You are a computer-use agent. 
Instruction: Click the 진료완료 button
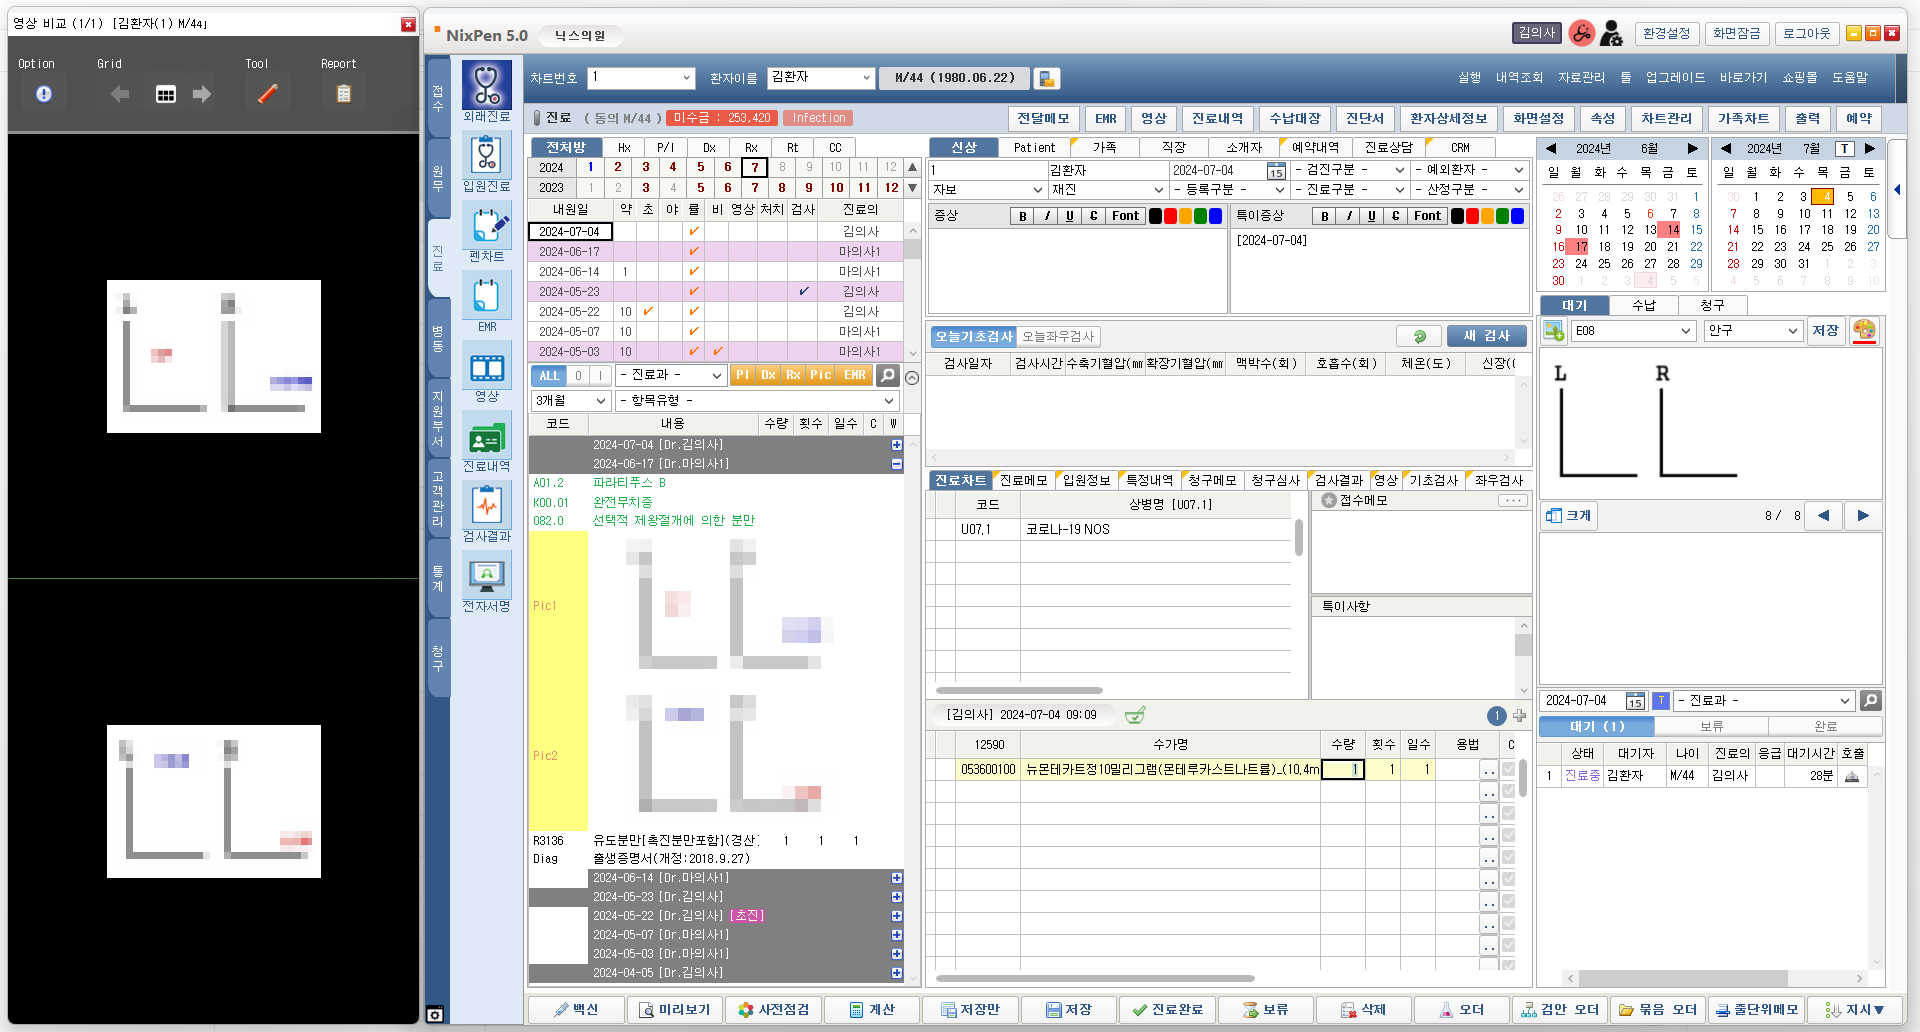(x=1167, y=1010)
